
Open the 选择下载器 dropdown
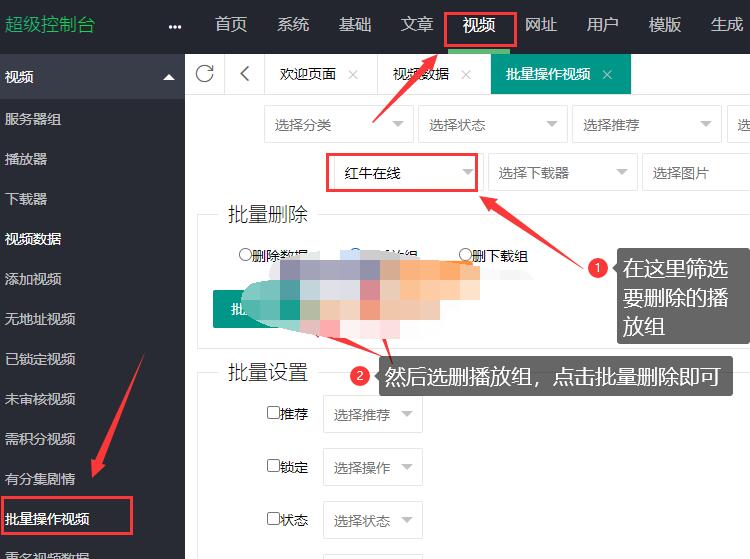point(562,173)
